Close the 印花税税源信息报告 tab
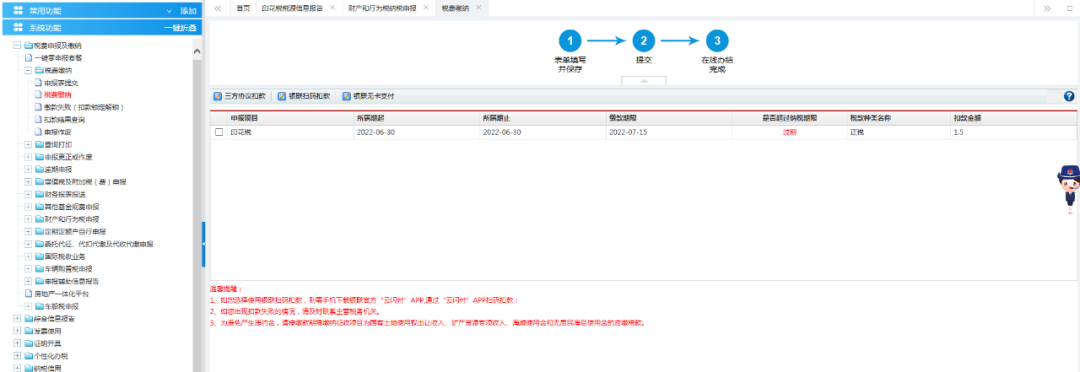Image resolution: width=1080 pixels, height=372 pixels. pos(333,8)
